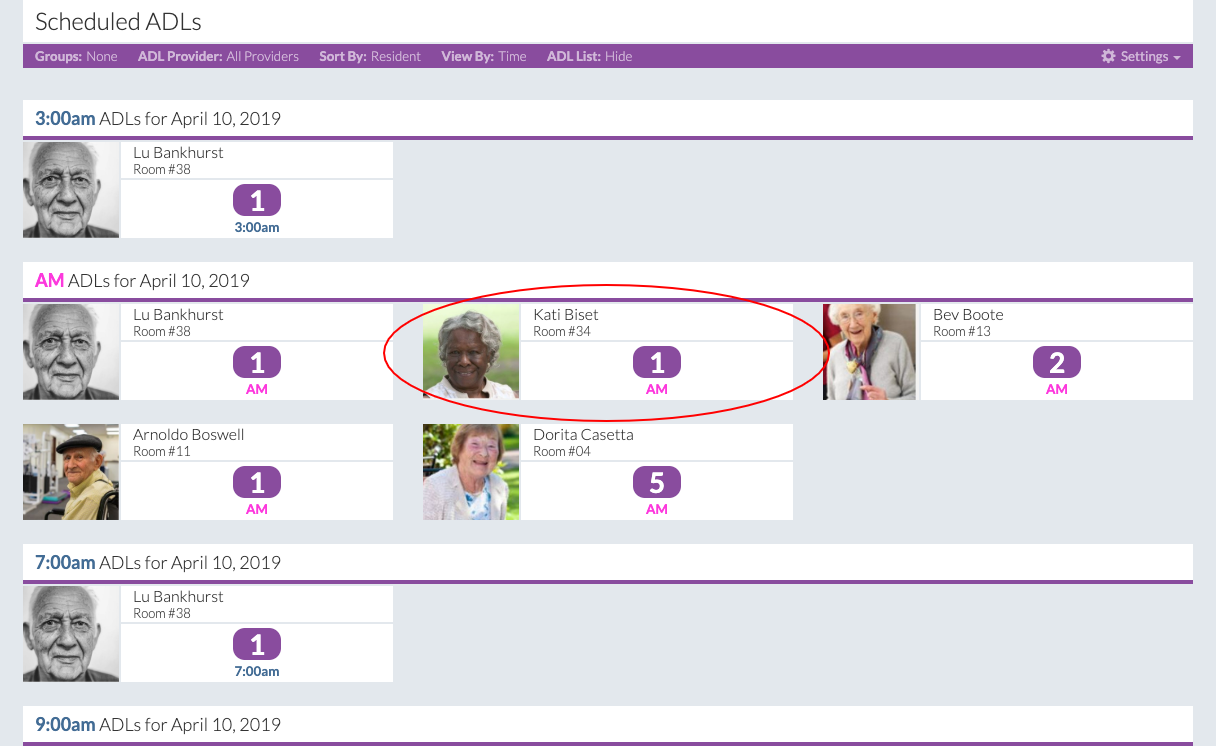Click Room #34 text under Kati Biset

pyautogui.click(x=562, y=331)
